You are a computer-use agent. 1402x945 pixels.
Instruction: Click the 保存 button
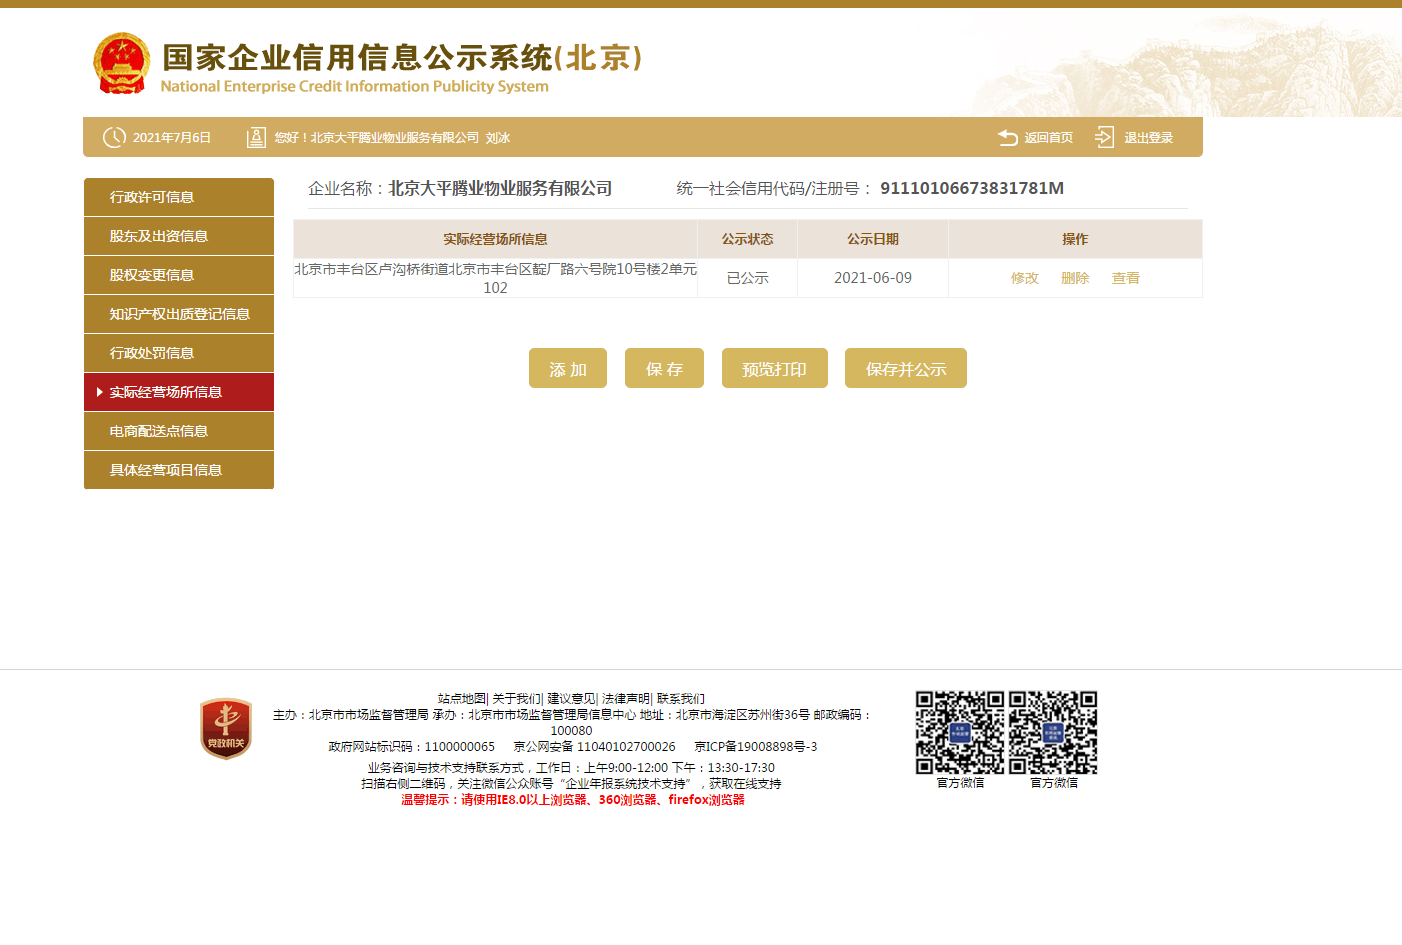(x=664, y=368)
